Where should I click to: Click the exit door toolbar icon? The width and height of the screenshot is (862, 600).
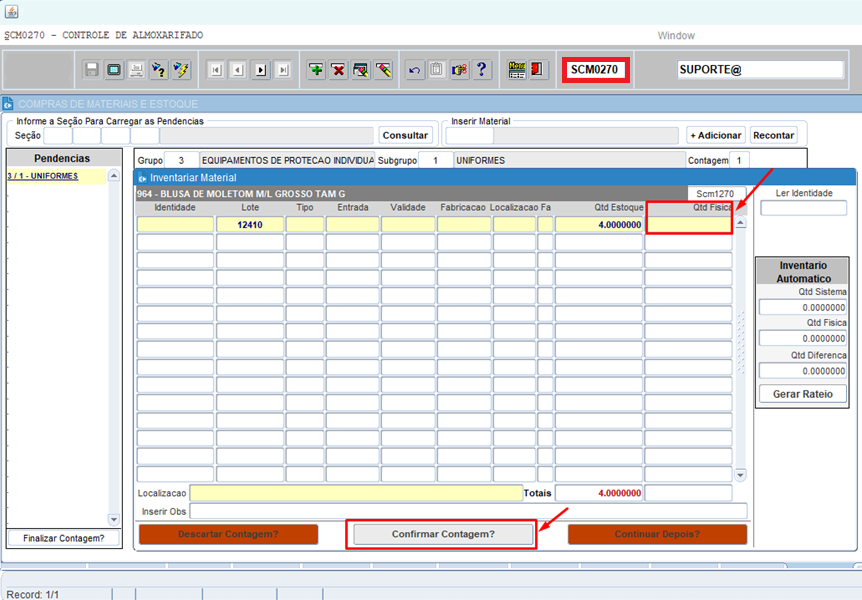[x=538, y=70]
